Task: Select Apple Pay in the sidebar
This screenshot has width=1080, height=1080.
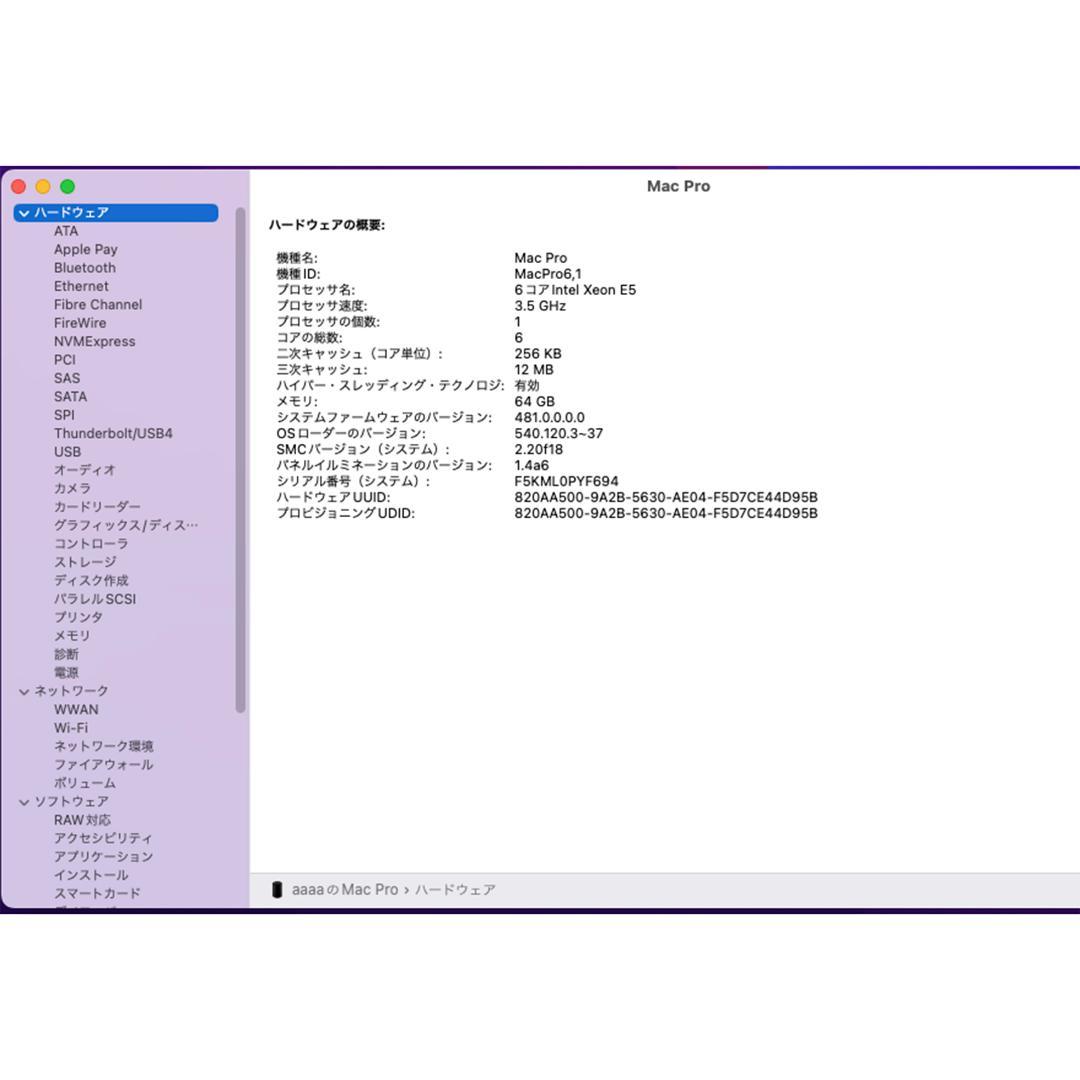Action: point(85,249)
